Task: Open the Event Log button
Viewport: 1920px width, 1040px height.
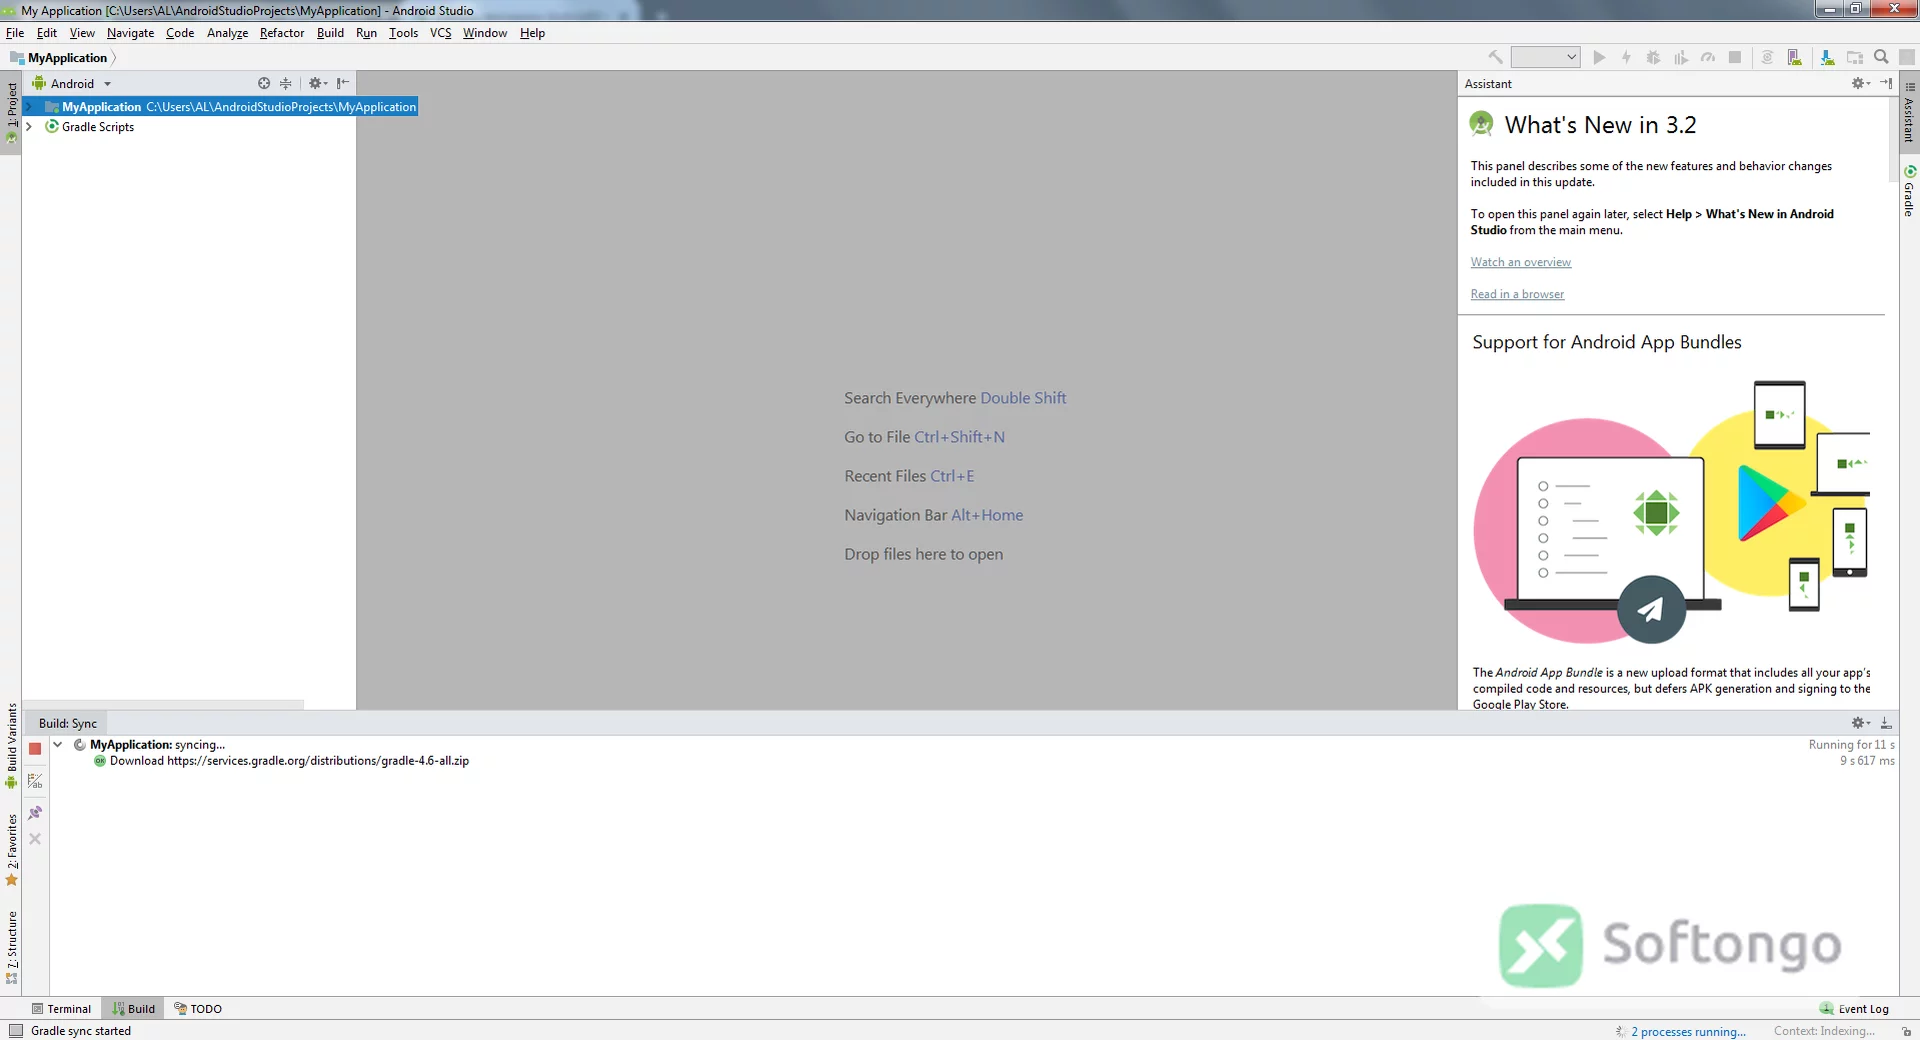Action: tap(1854, 1008)
